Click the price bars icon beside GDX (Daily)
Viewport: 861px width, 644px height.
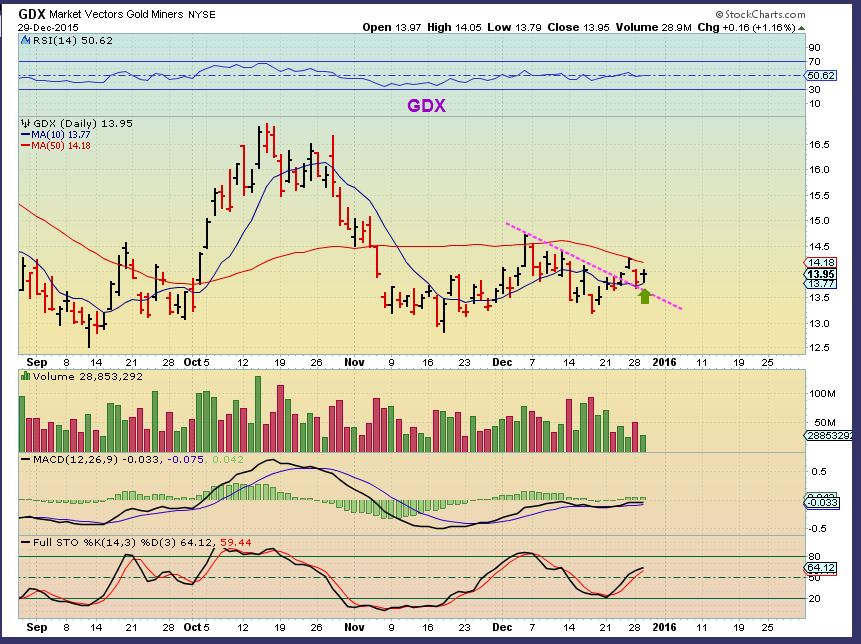point(25,124)
